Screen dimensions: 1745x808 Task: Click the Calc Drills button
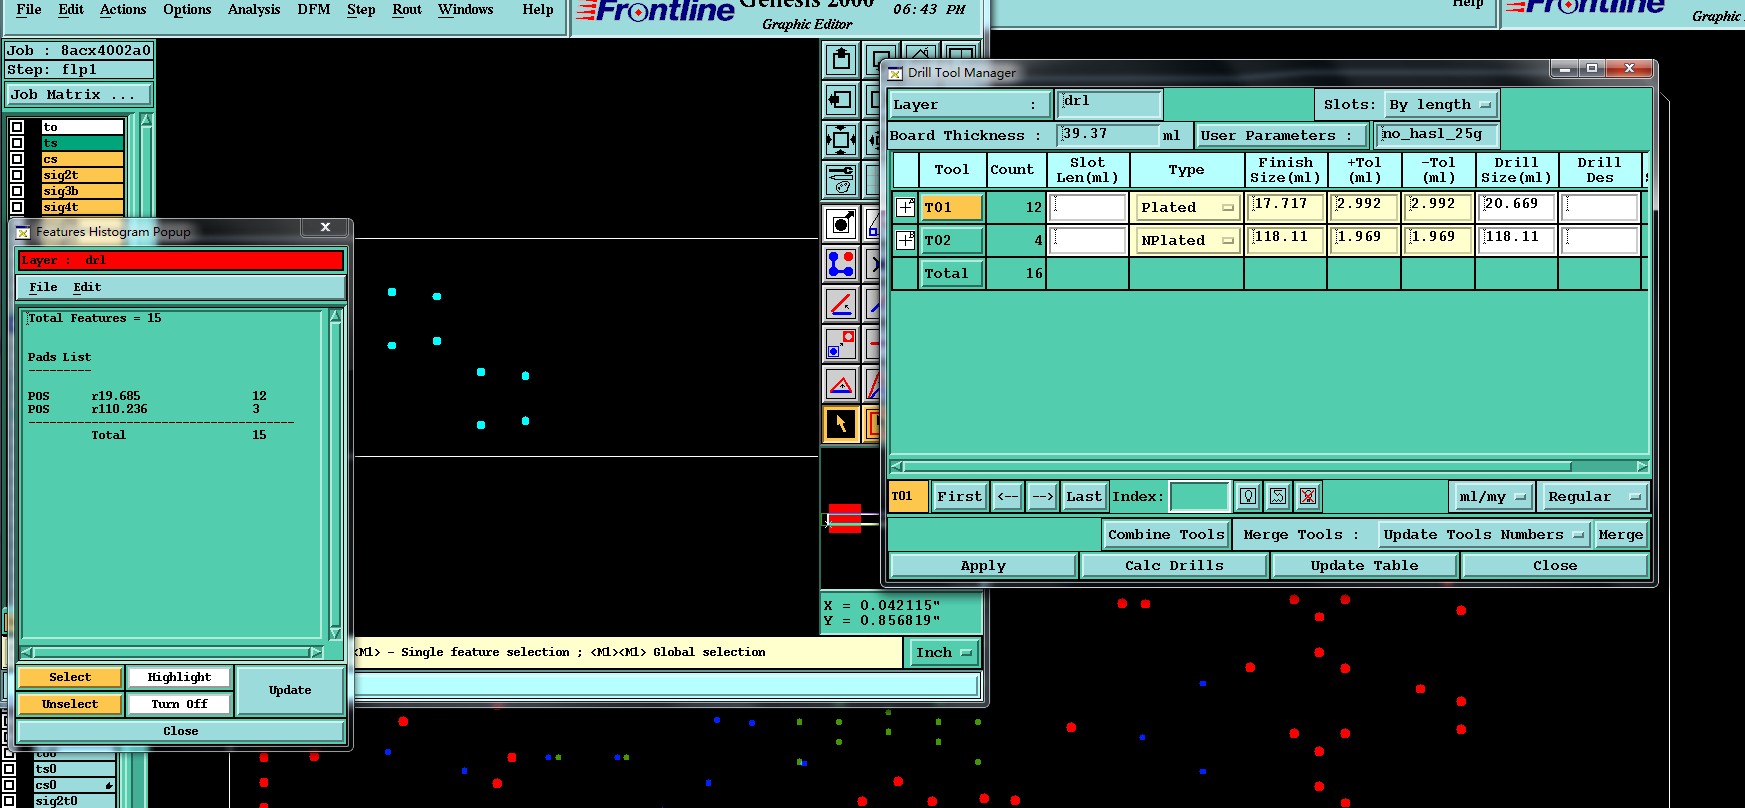[1174, 565]
